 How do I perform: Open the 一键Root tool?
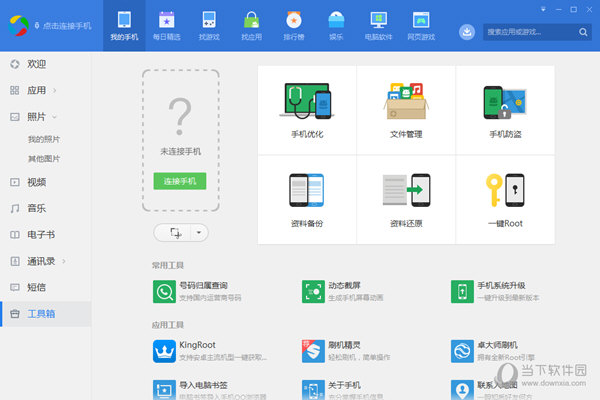[x=505, y=200]
